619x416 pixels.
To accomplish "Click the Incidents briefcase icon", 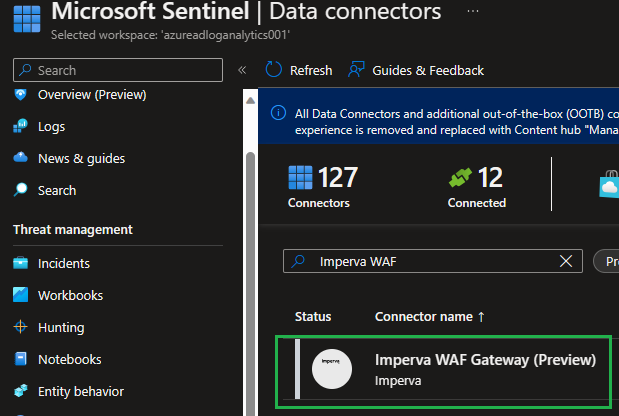I will pyautogui.click(x=20, y=263).
